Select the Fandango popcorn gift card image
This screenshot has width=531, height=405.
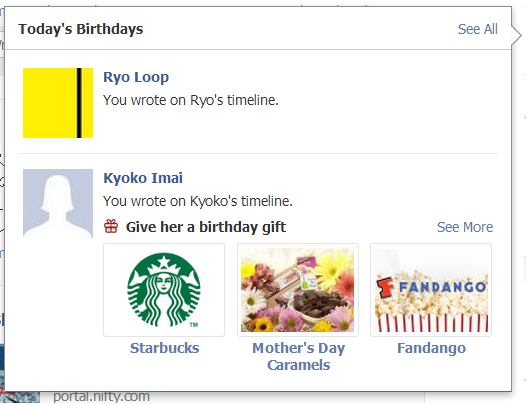[431, 290]
